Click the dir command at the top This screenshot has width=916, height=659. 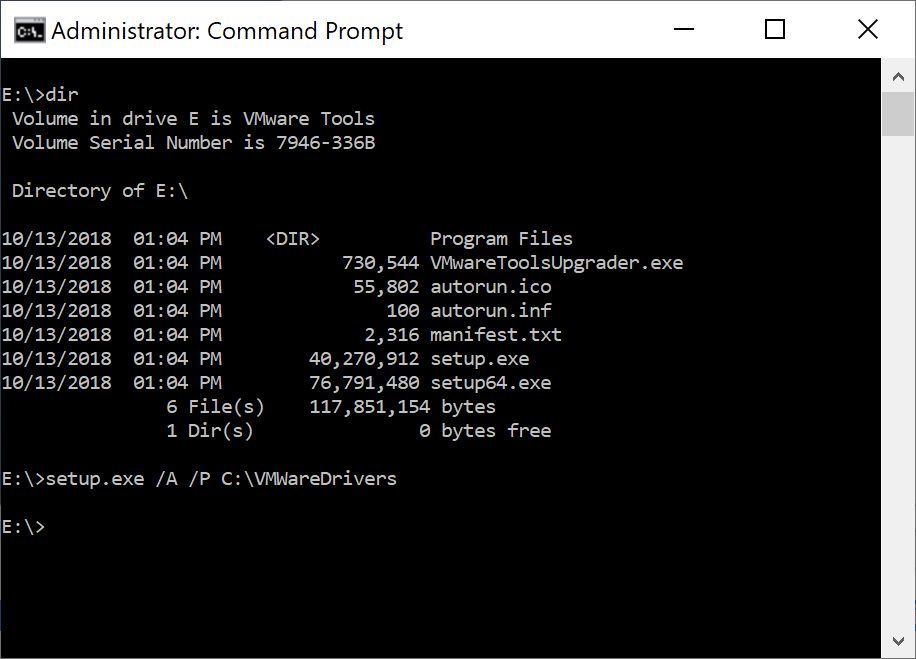pos(62,95)
